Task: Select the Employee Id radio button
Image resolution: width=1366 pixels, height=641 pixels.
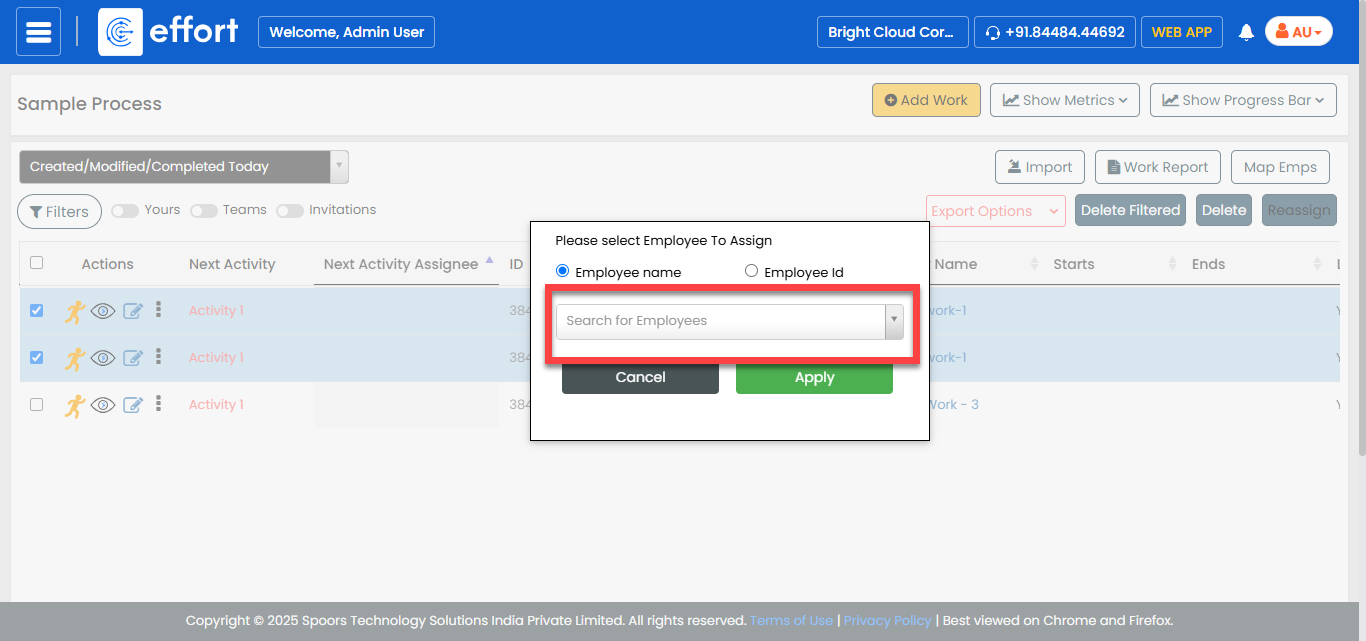Action: coord(752,272)
